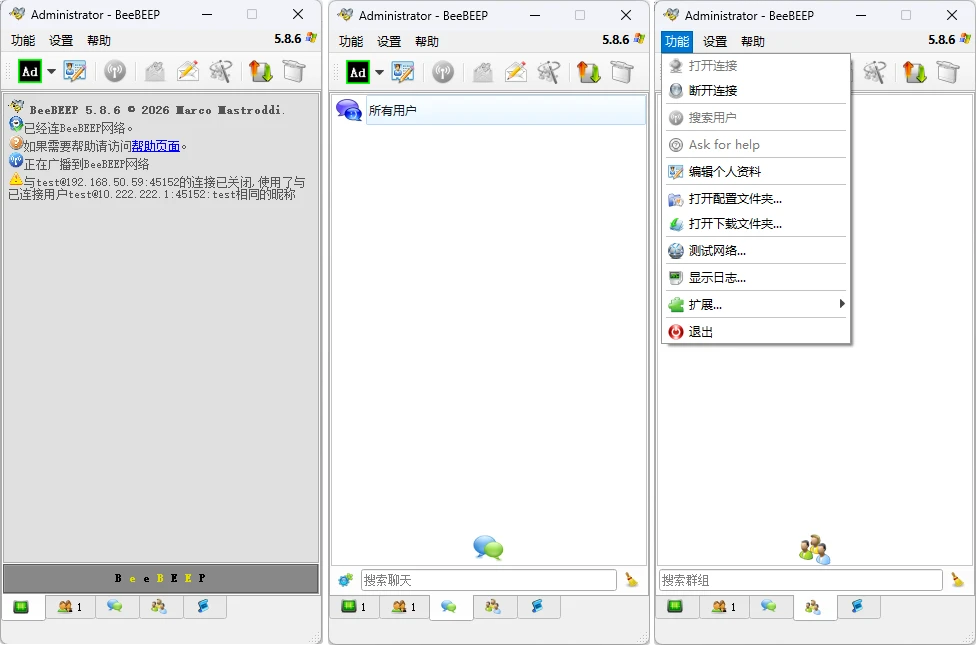Click the white box icon in middle window toolbar
Viewport: 976px width, 645px height.
622,72
